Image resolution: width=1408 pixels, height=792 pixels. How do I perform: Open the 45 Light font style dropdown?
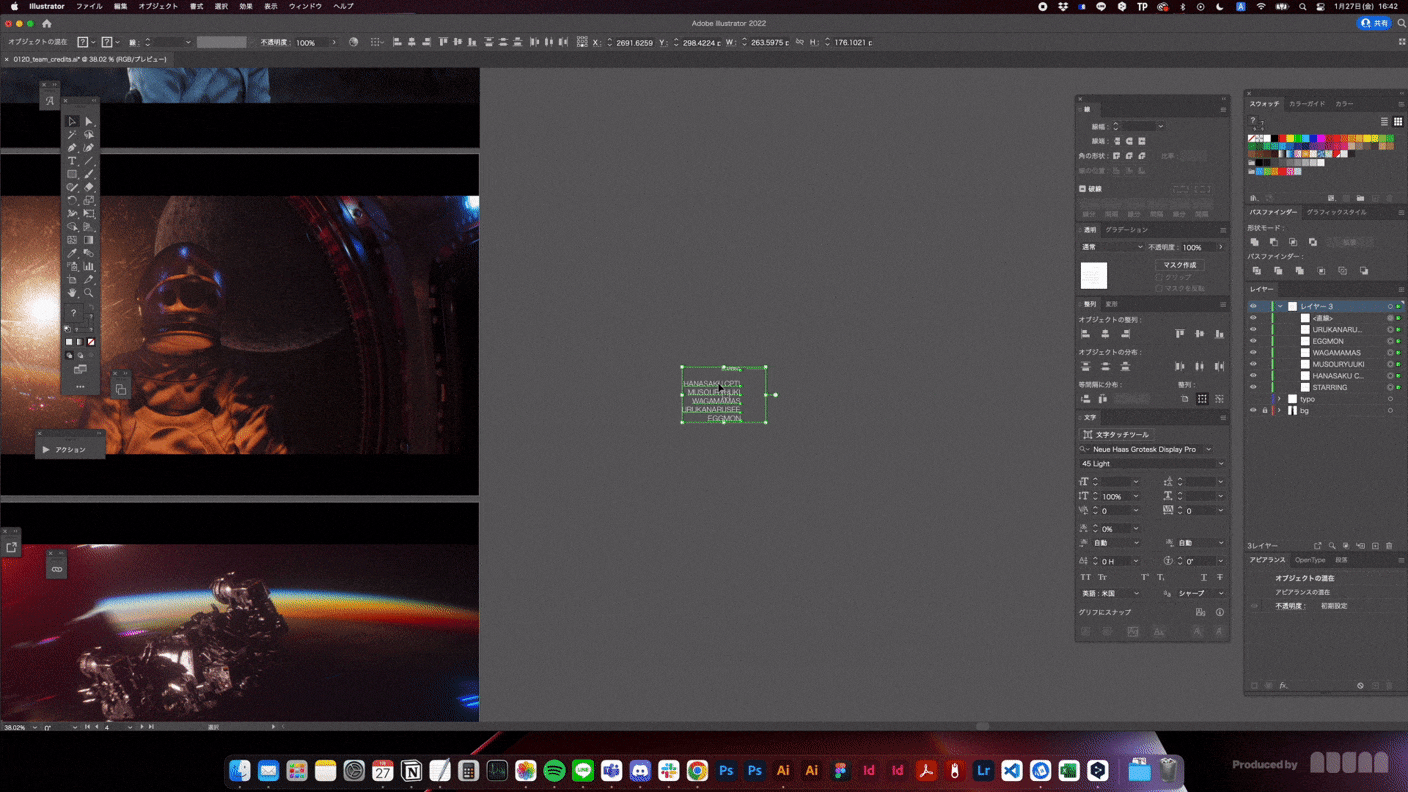(x=1220, y=464)
